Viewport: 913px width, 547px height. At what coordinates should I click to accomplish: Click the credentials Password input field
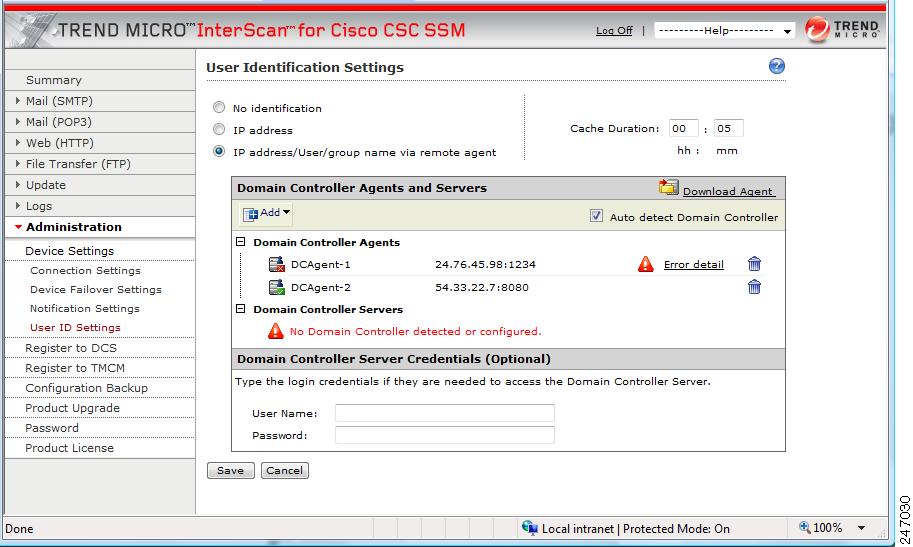click(445, 435)
